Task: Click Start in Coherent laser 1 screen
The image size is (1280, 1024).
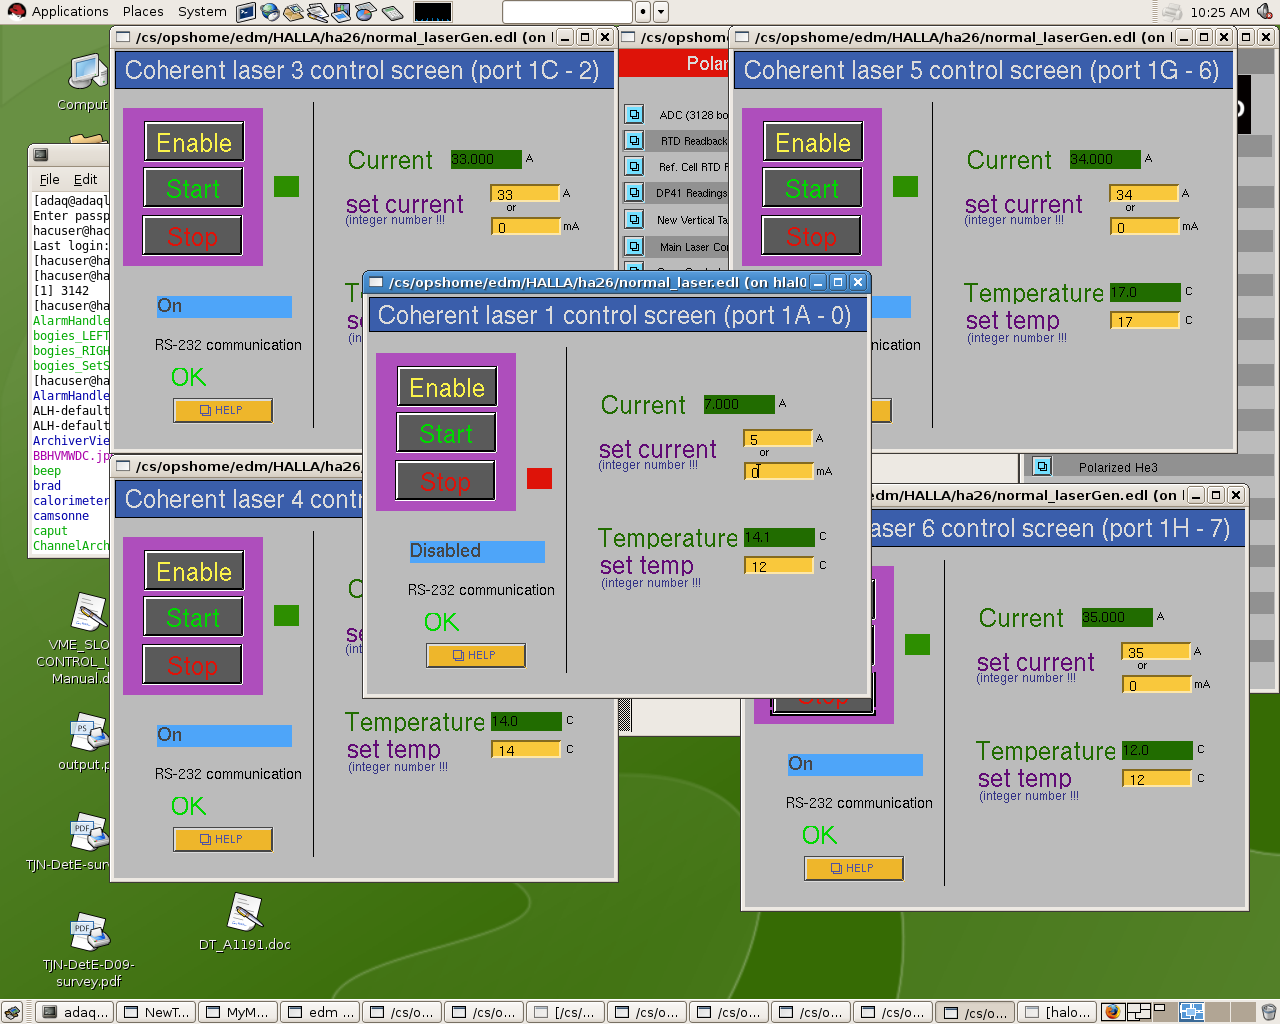Action: [x=446, y=434]
